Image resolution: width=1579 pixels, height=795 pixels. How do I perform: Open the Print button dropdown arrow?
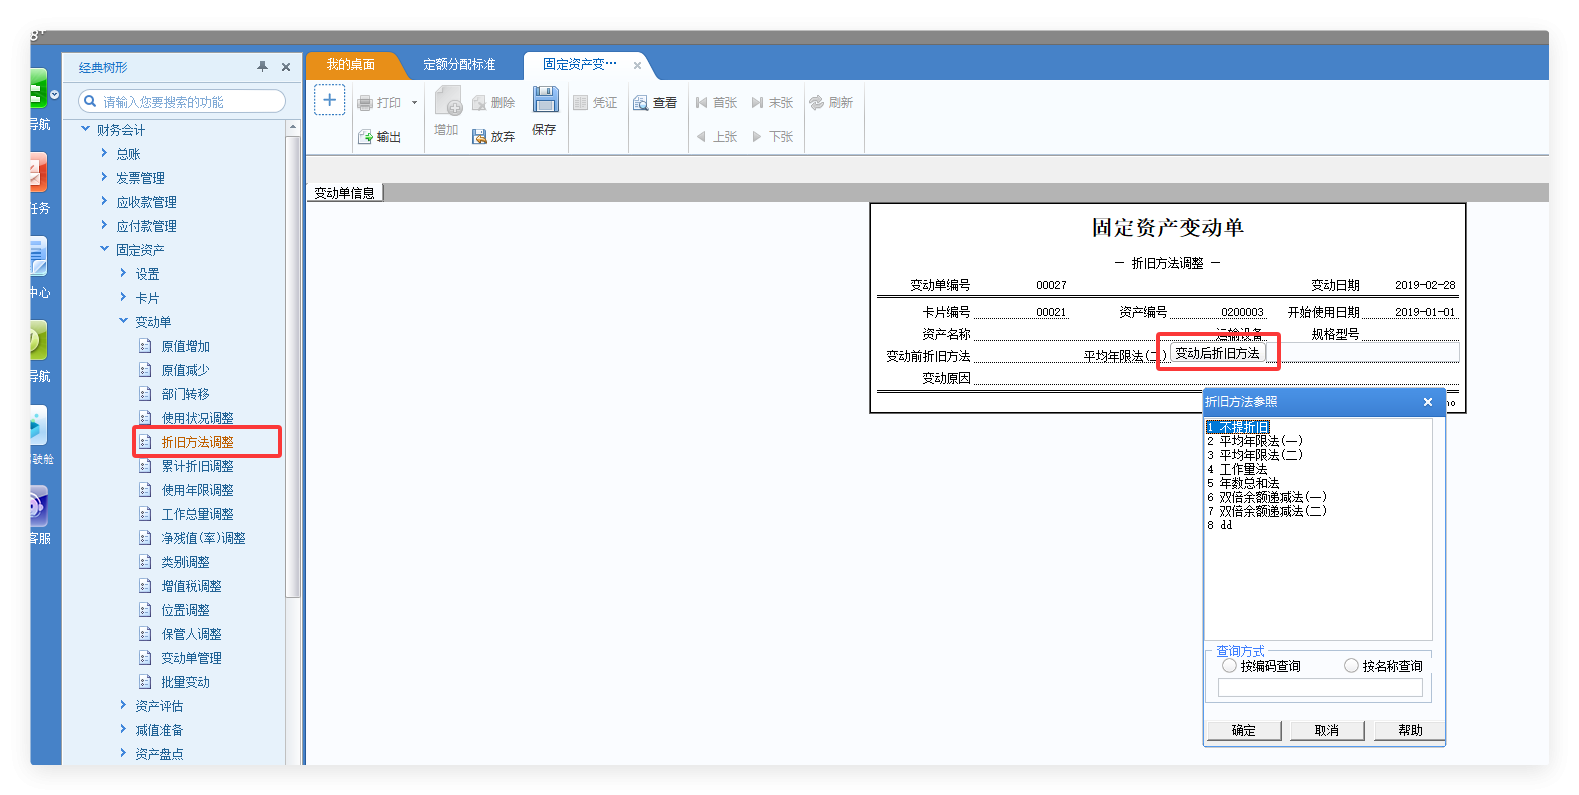[x=415, y=103]
